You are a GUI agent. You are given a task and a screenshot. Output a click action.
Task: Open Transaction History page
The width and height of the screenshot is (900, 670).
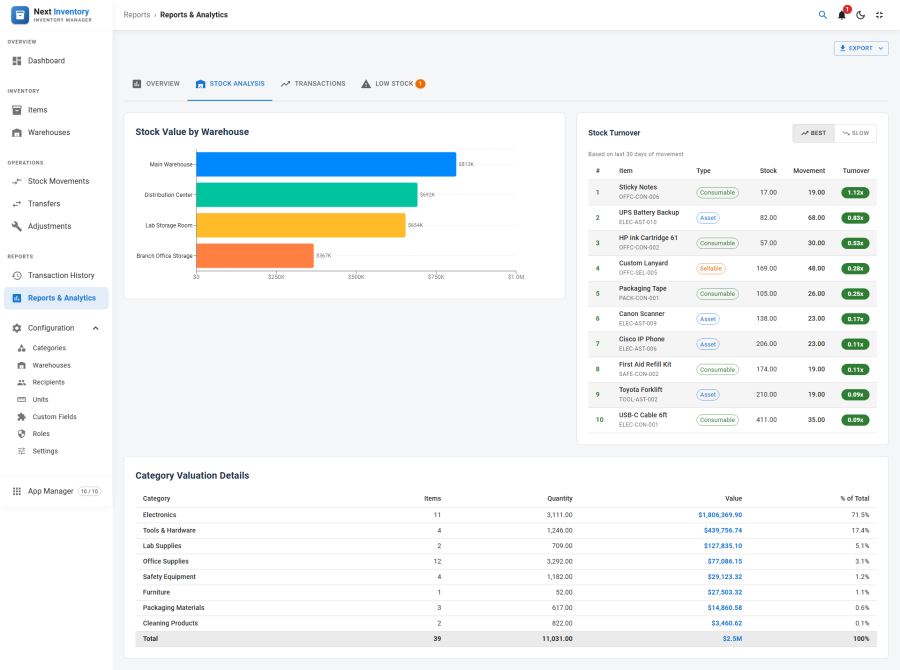56,276
